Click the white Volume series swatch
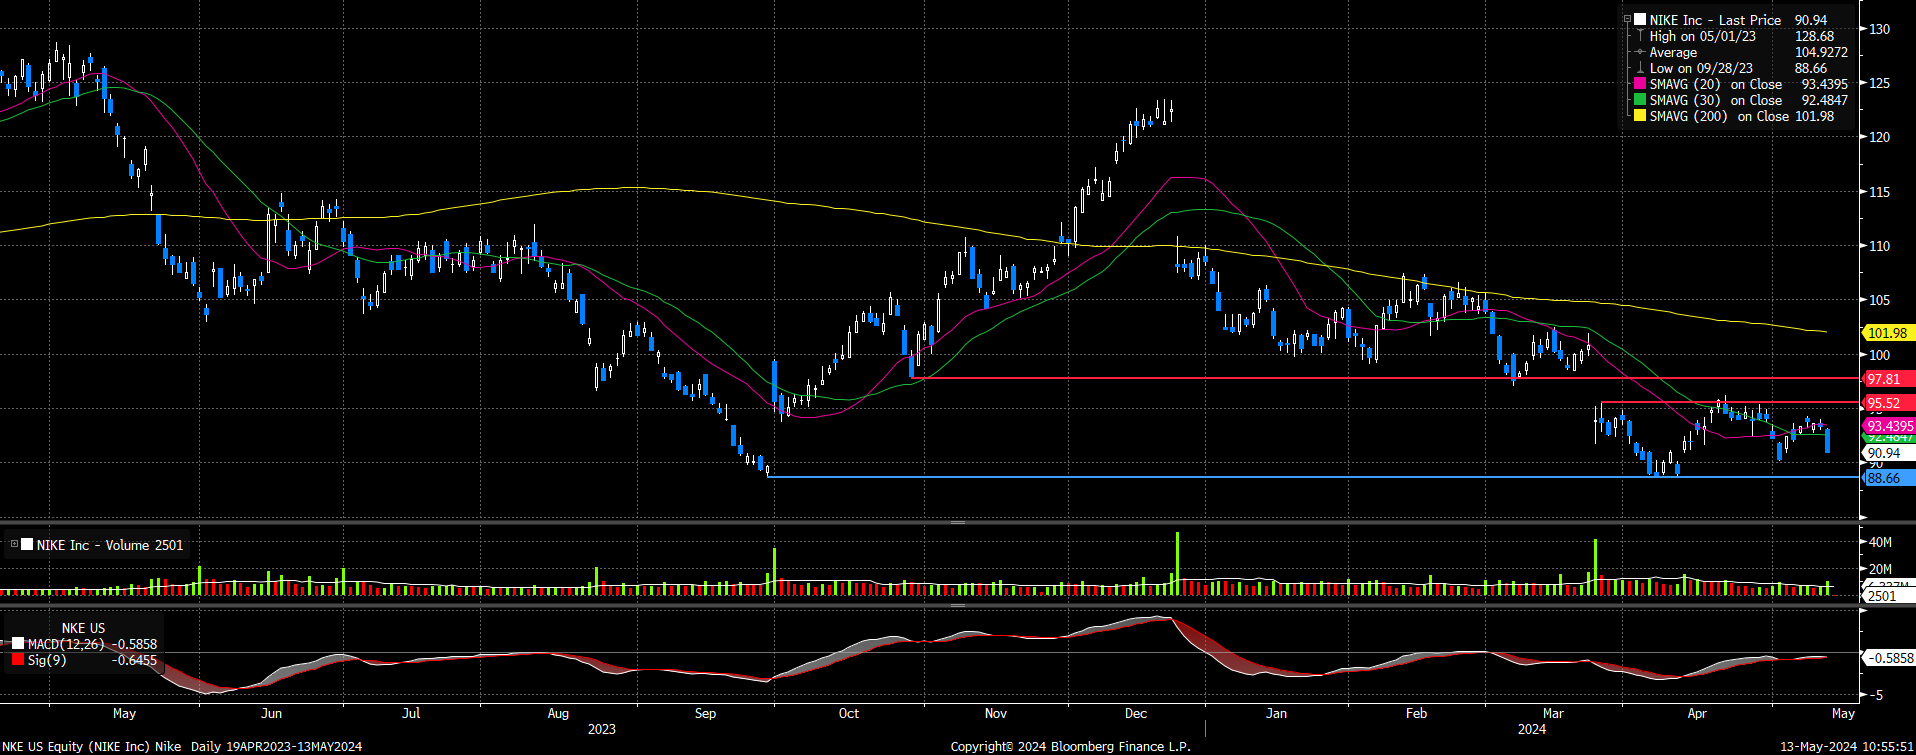The height and width of the screenshot is (755, 1916). (27, 545)
